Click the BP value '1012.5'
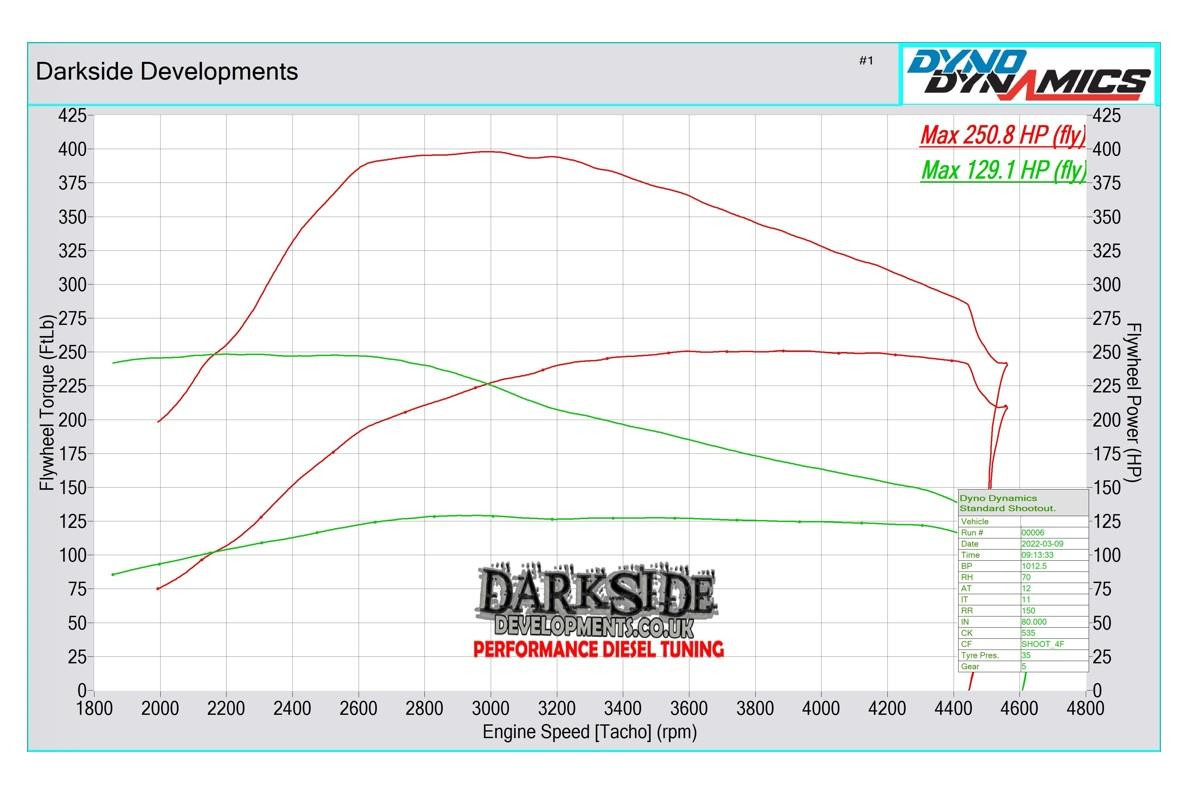Screen dimensions: 1200x812 [1034, 566]
